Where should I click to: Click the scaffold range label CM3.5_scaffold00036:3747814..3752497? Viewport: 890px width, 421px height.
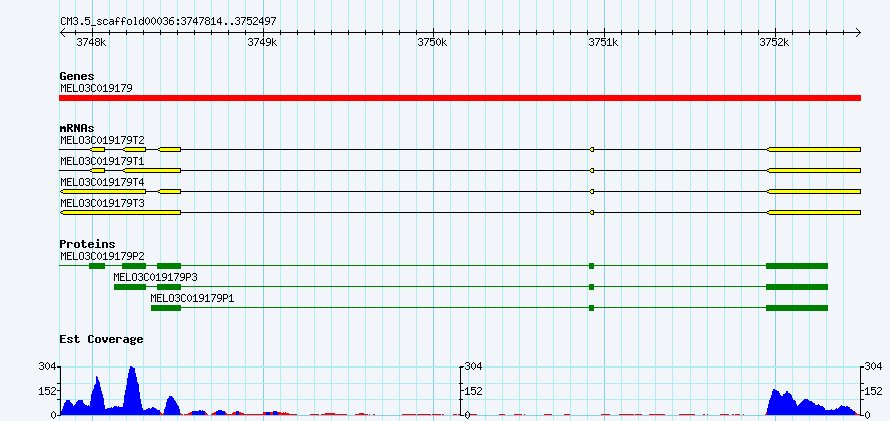[x=168, y=21]
